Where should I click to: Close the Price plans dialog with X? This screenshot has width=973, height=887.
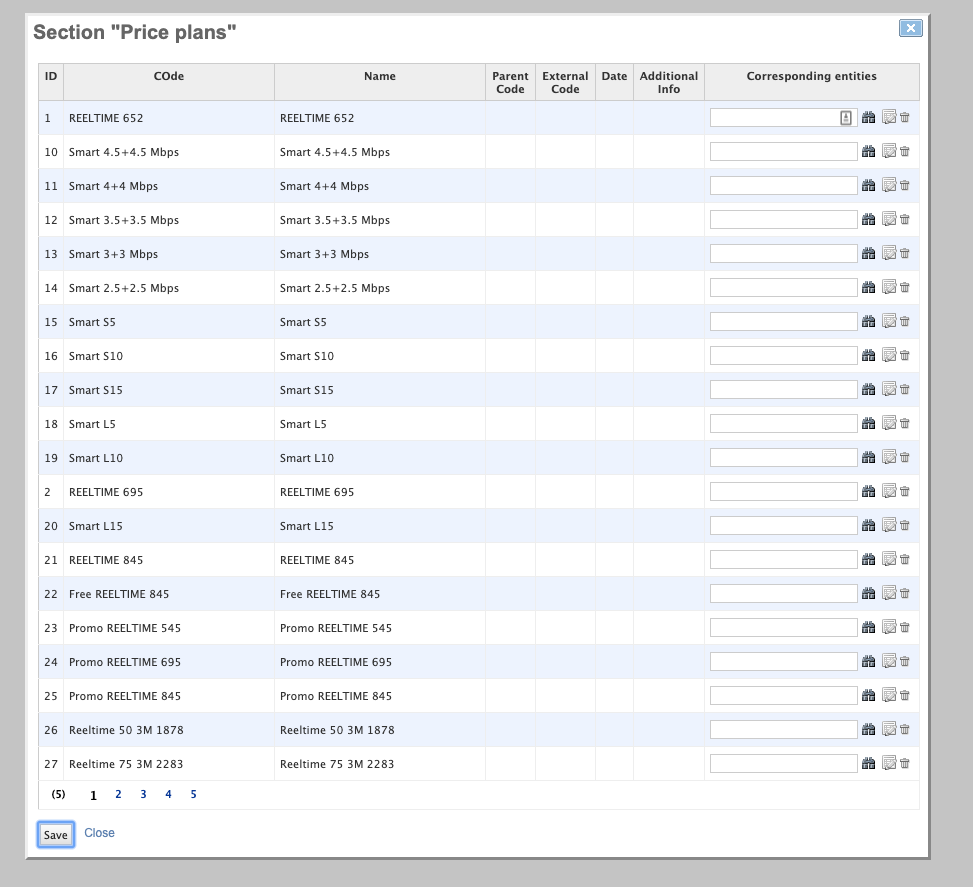pos(910,28)
